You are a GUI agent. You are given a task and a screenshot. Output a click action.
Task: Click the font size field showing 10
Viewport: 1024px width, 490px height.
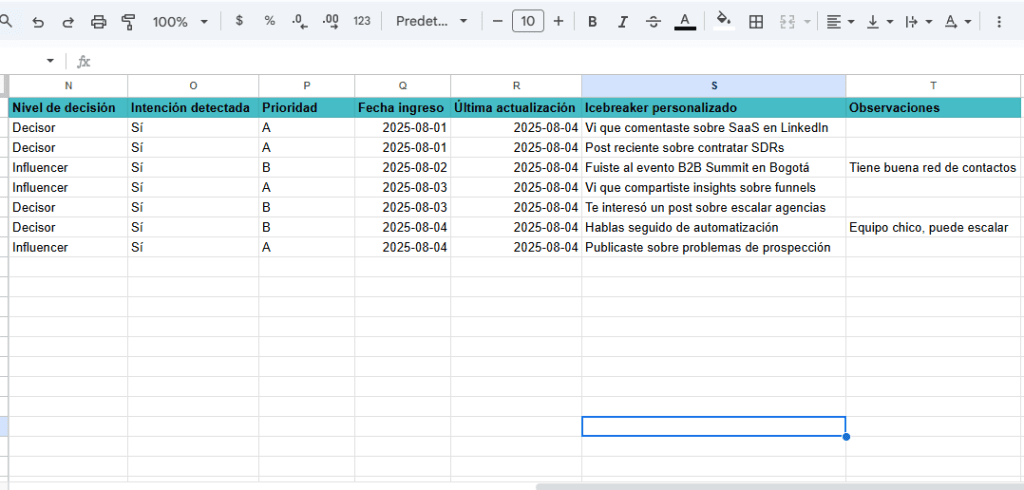(x=528, y=22)
